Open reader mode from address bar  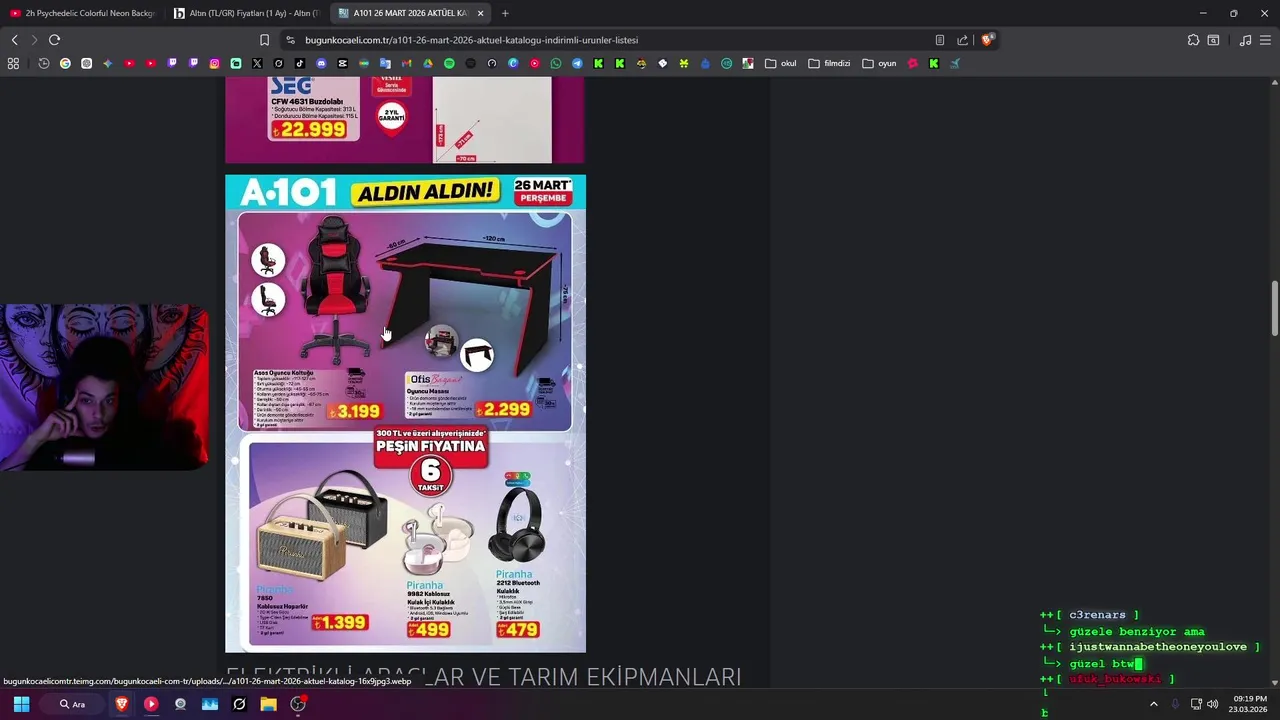(x=940, y=40)
